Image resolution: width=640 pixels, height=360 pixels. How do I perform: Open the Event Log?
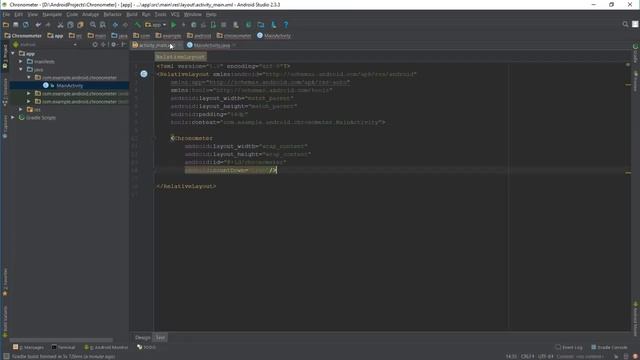tap(569, 347)
